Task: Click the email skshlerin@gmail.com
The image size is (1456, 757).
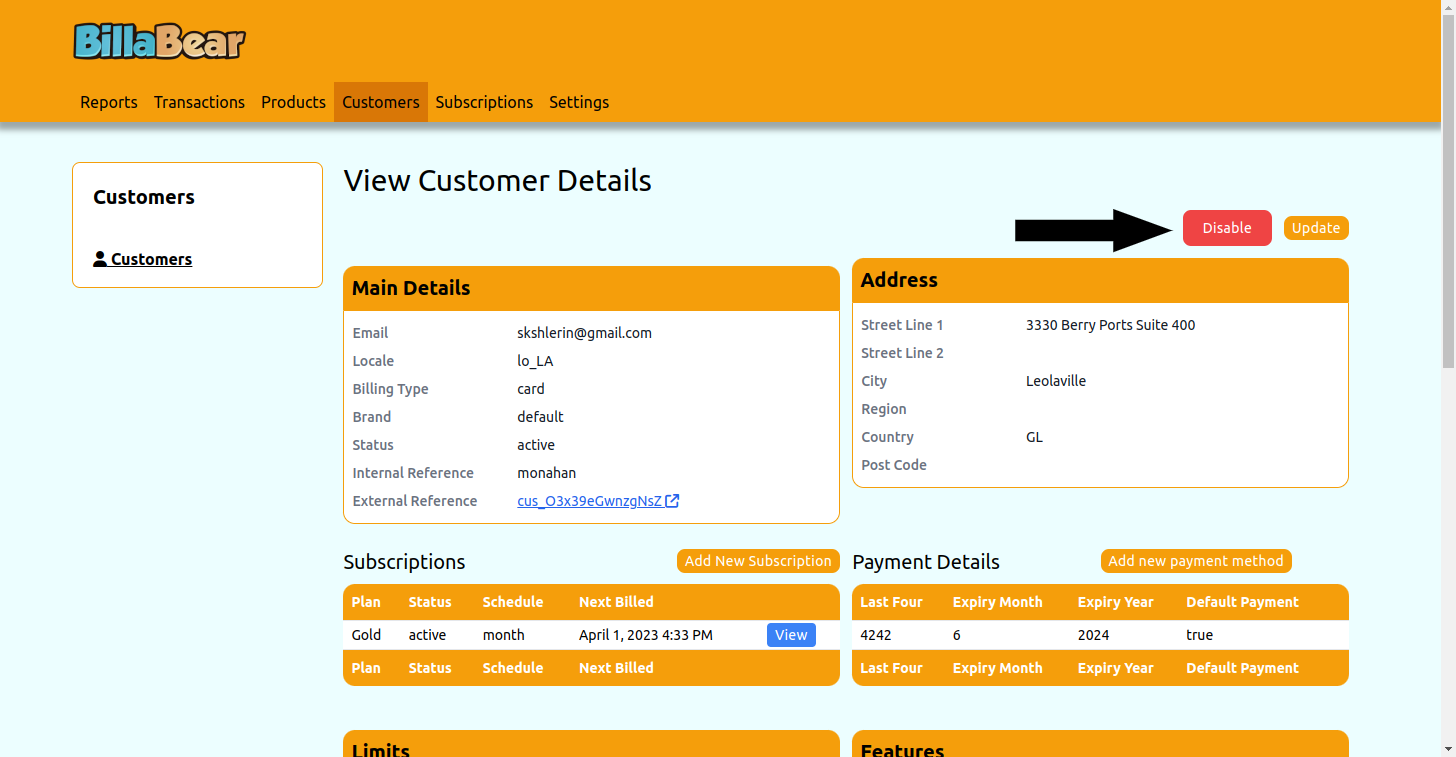Action: click(x=584, y=333)
